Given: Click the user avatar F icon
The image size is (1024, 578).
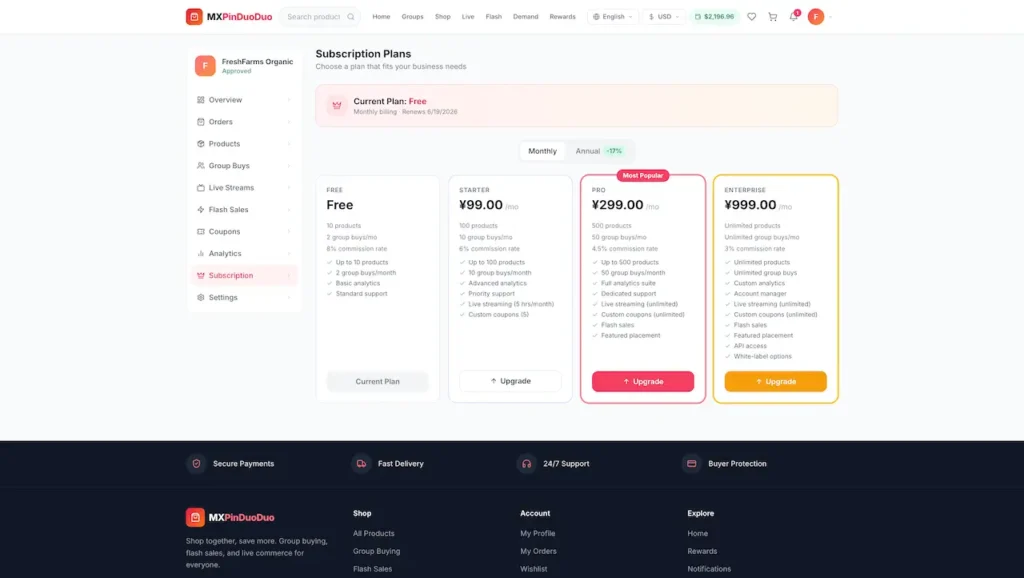Looking at the screenshot, I should [x=816, y=16].
